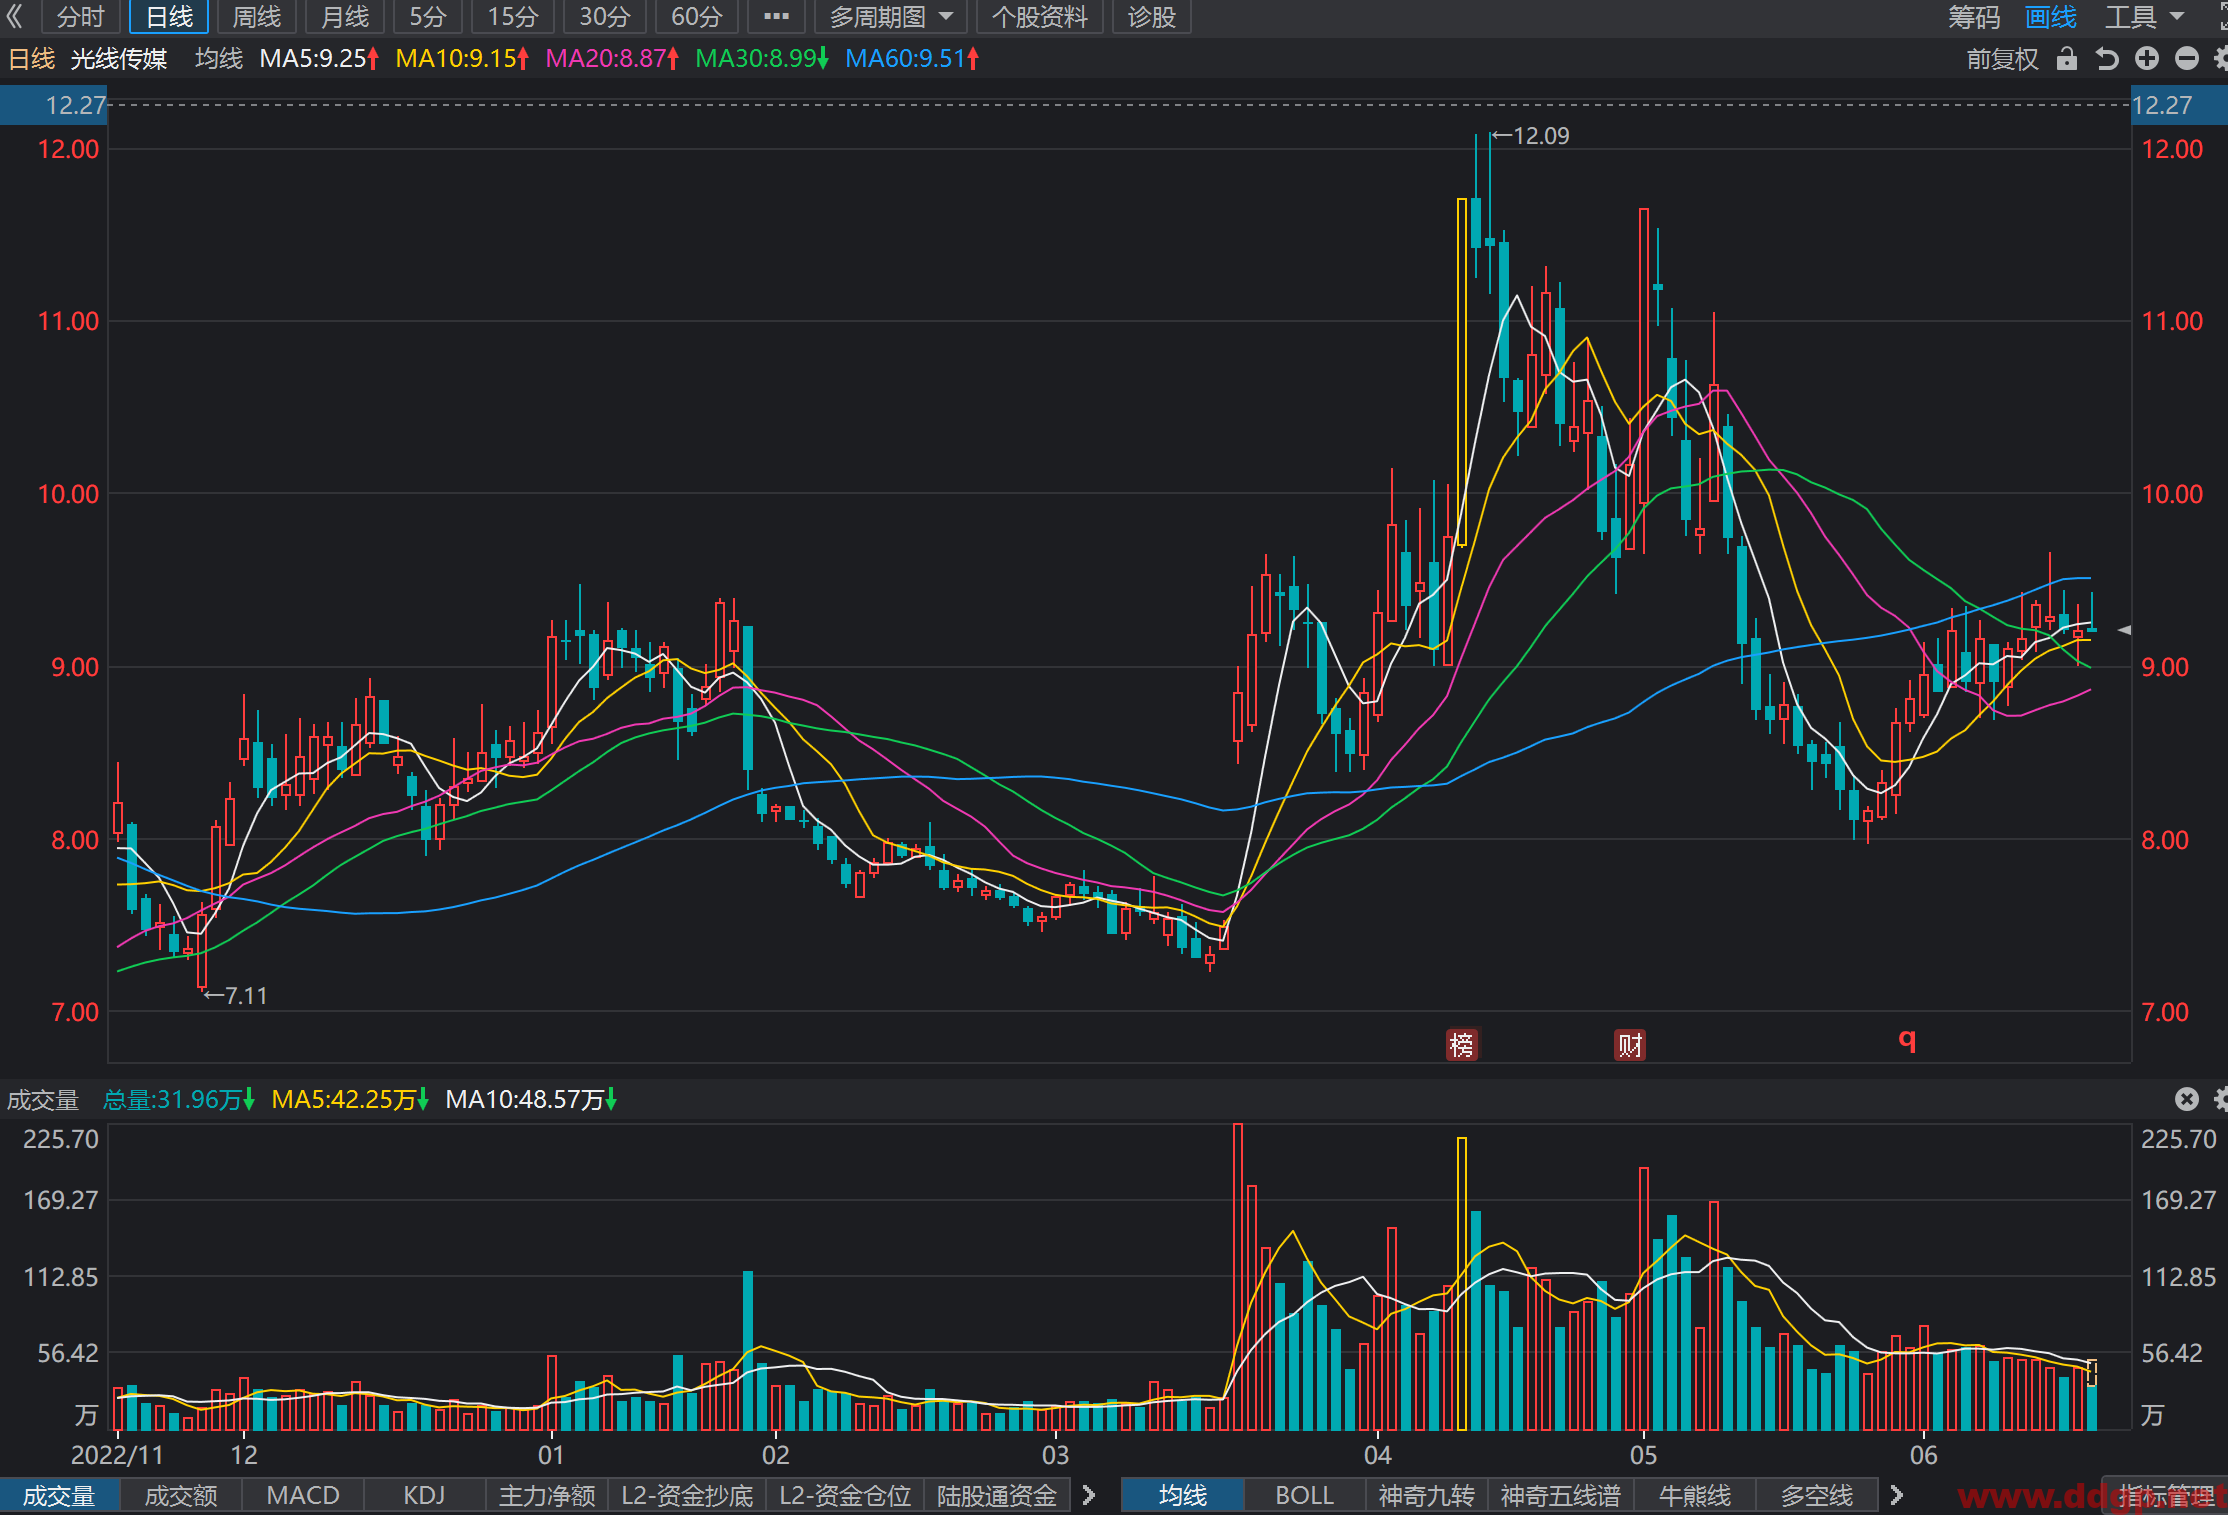
Task: Go back using the double chevron icon
Action: [15, 17]
